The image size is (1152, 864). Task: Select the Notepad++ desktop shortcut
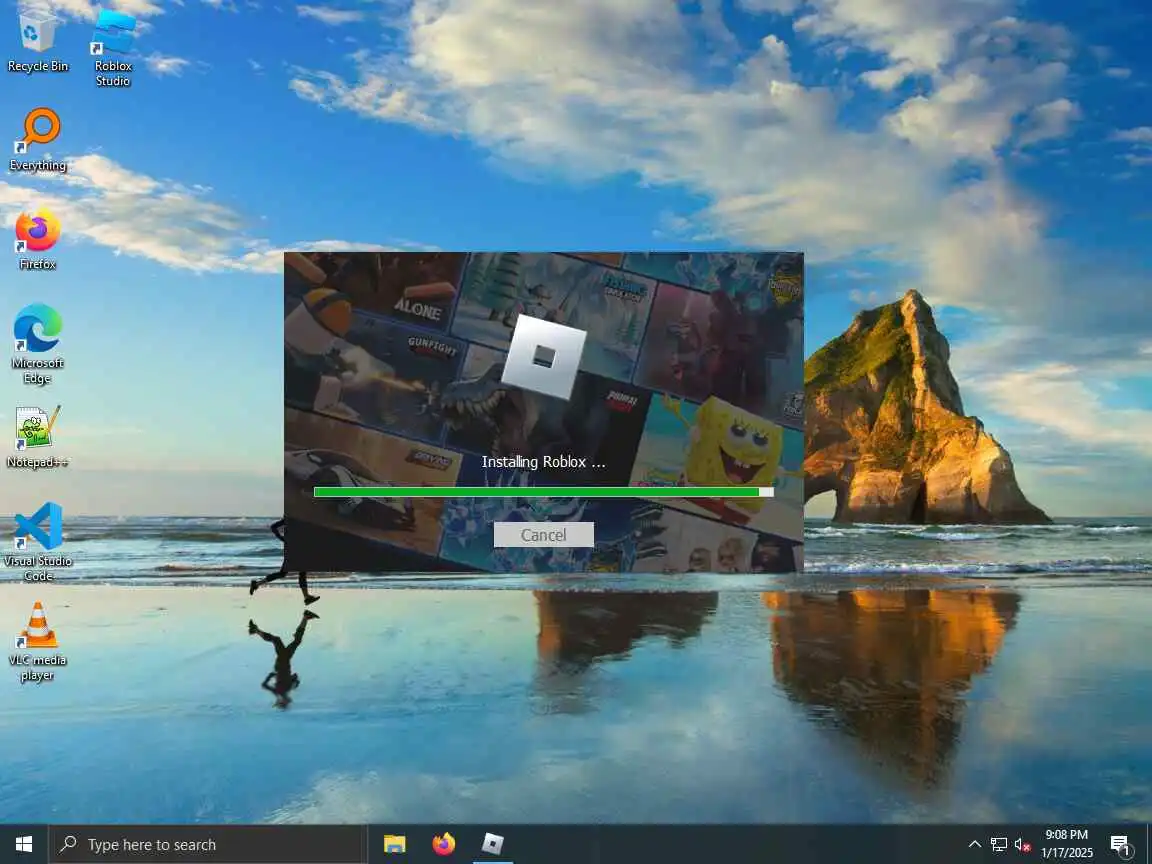click(37, 437)
